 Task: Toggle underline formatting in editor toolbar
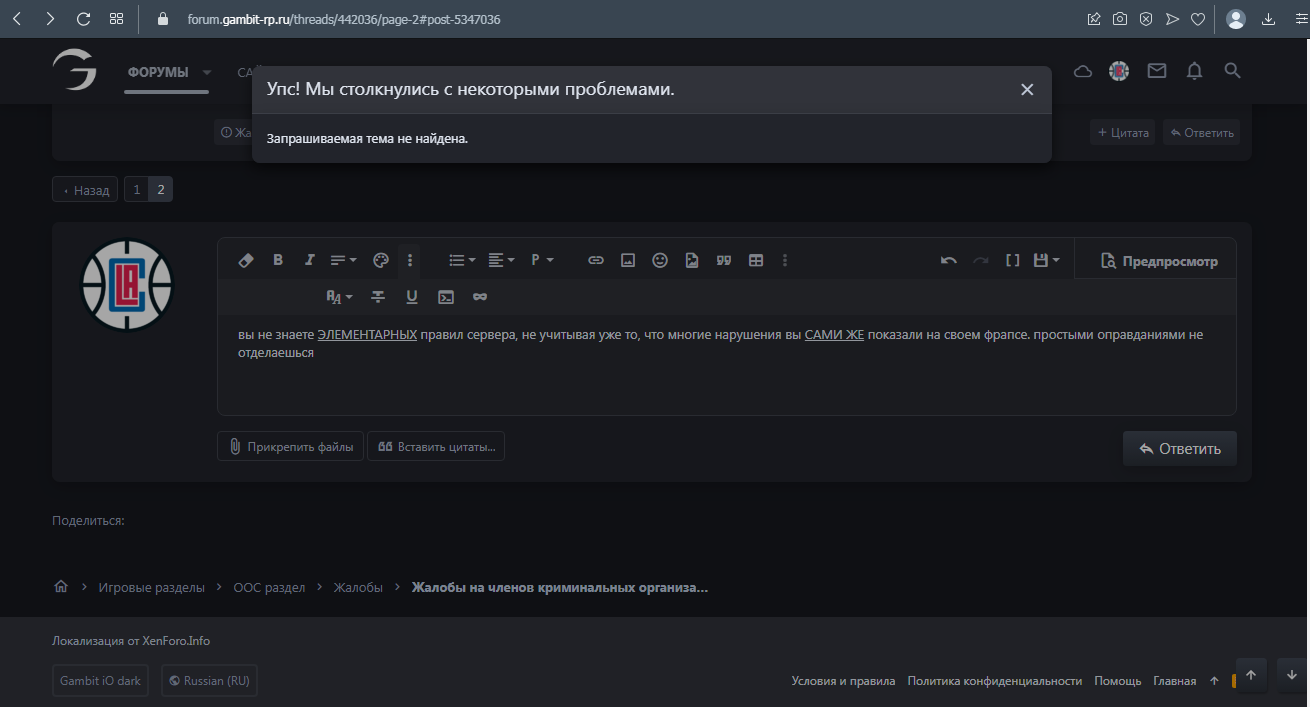(411, 297)
